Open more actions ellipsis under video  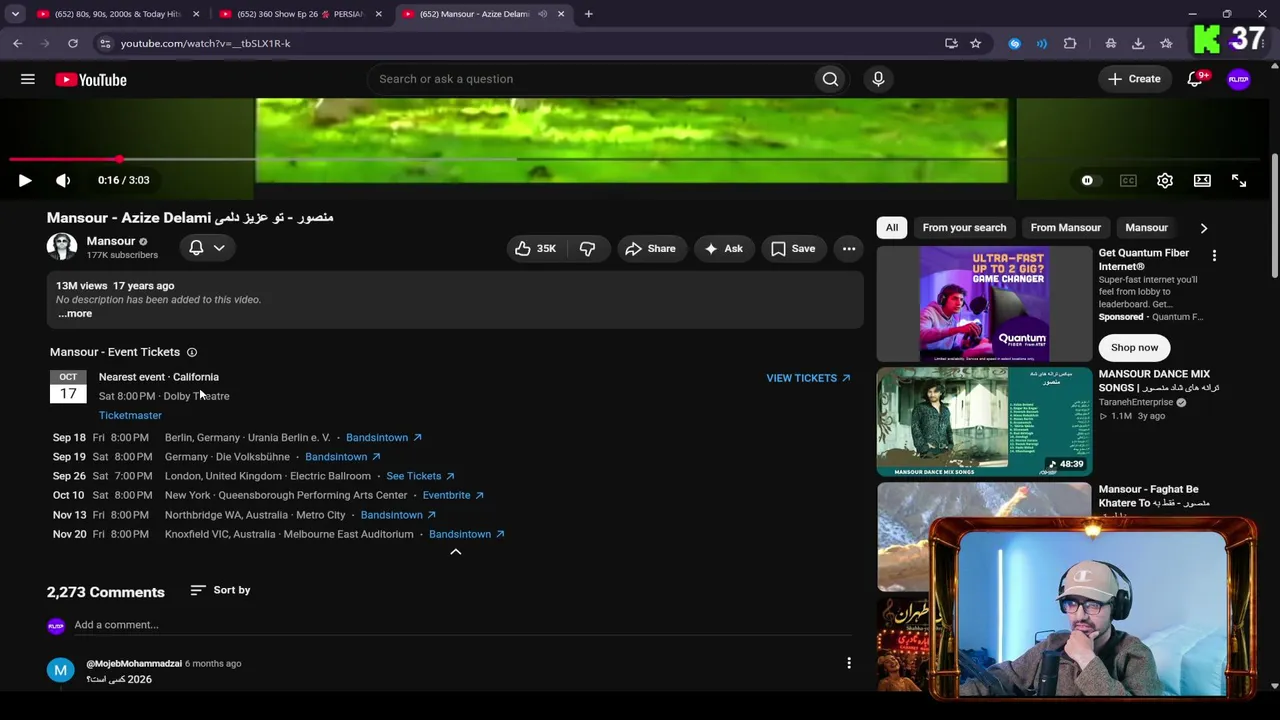(849, 249)
